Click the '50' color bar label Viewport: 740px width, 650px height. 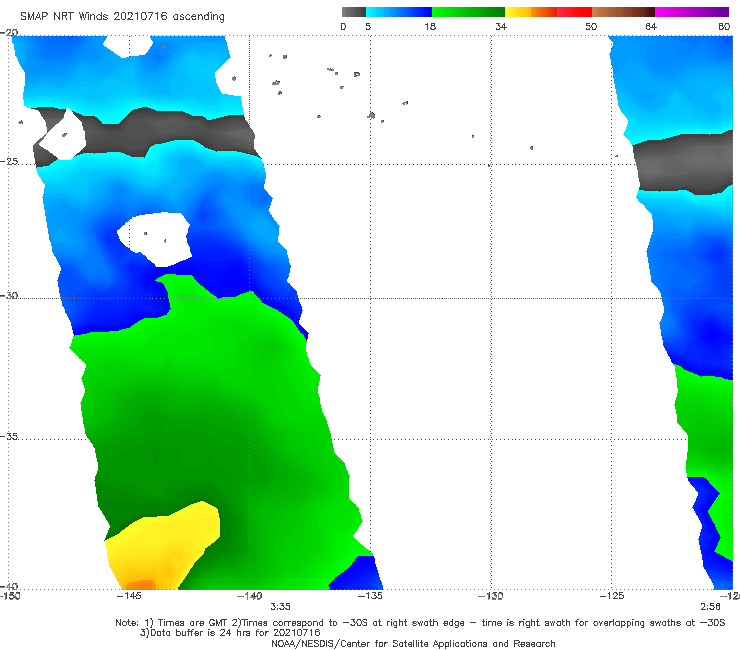point(591,26)
